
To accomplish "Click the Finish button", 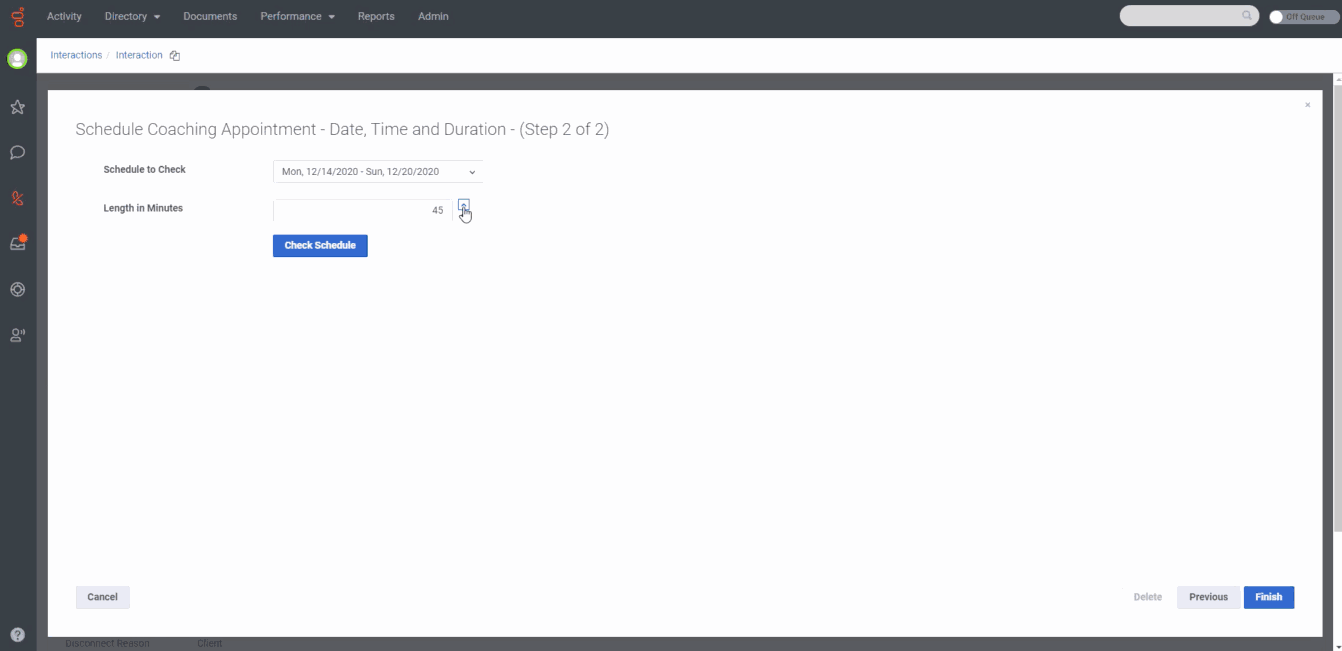I will 1268,597.
